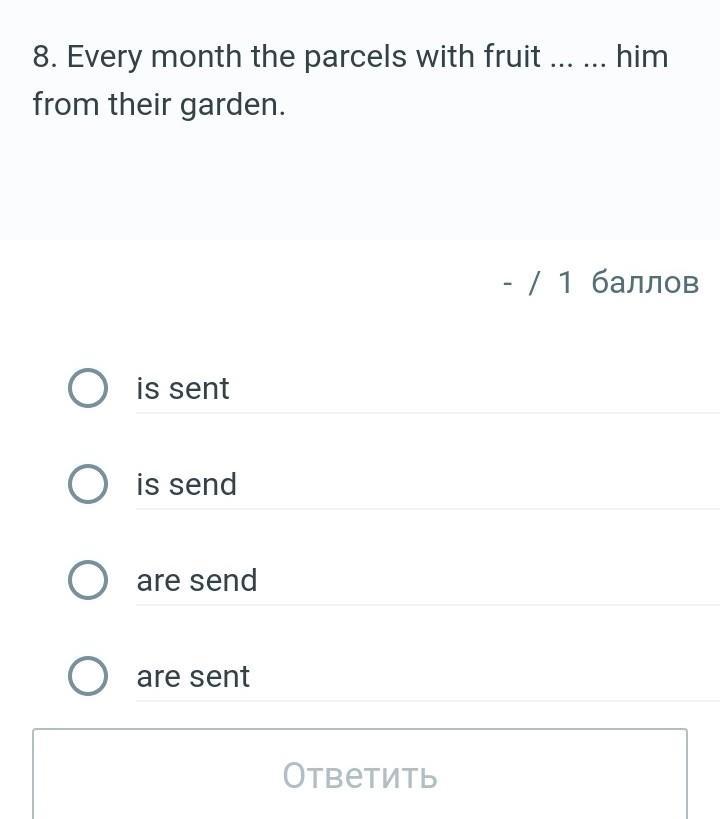720x819 pixels.
Task: Mark the "are sent" radio button
Action: click(88, 676)
